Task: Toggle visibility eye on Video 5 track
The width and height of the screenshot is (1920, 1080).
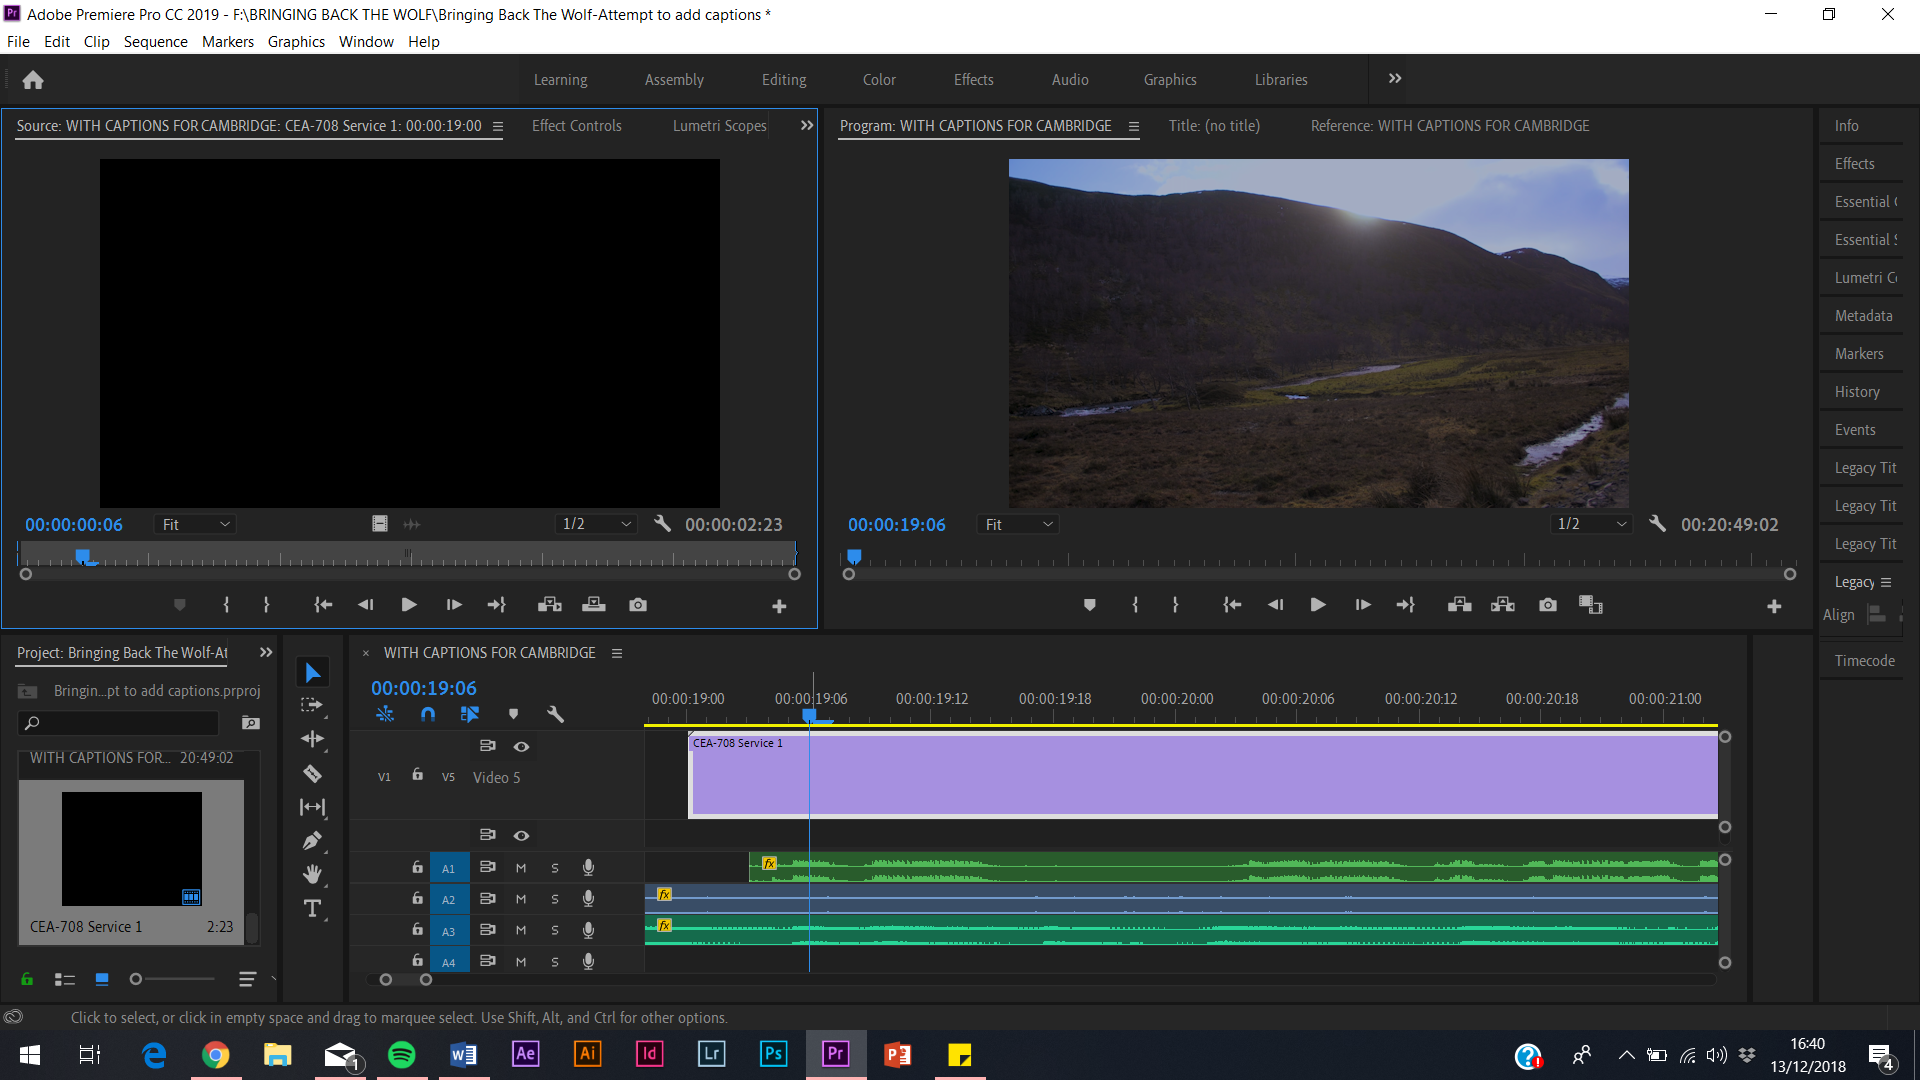Action: point(521,745)
